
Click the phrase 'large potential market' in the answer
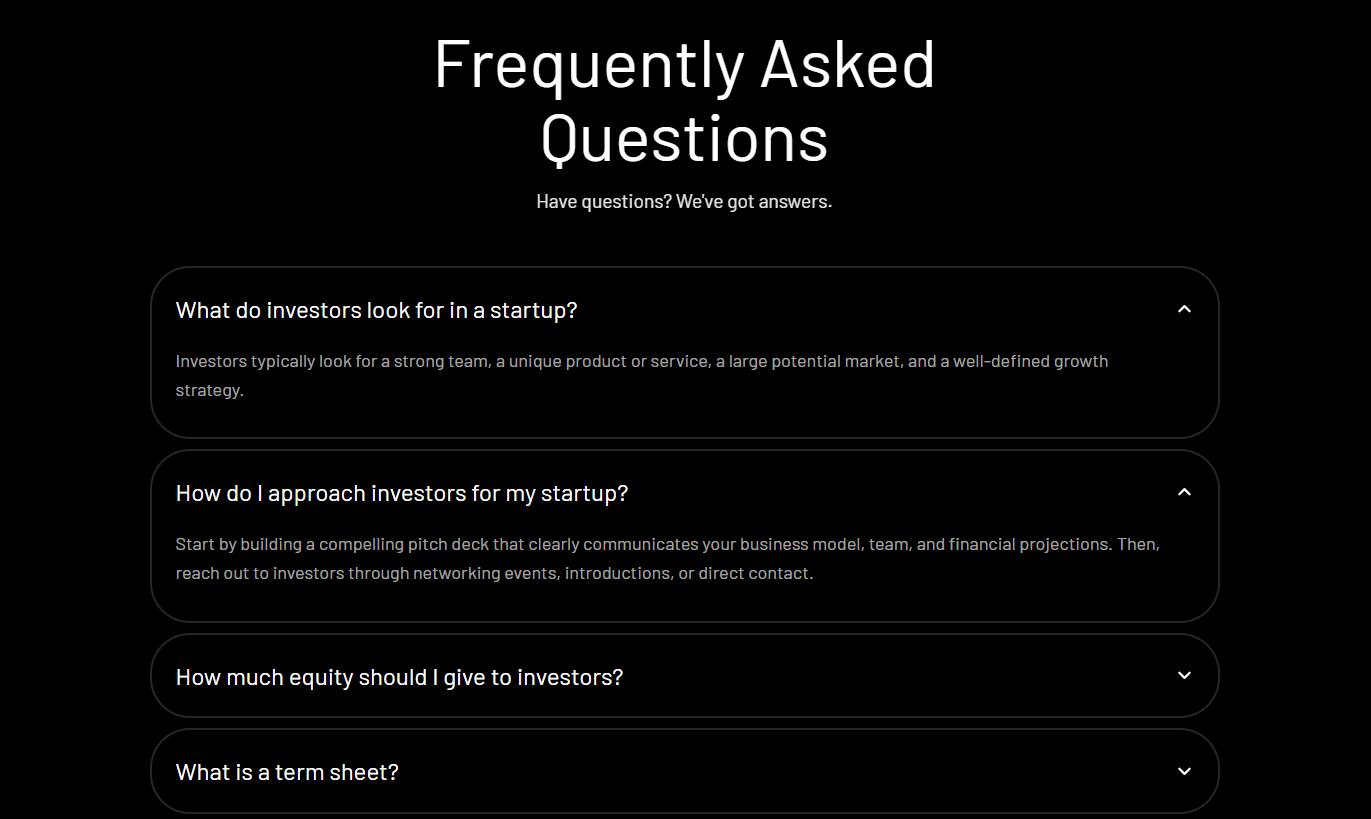pos(814,361)
